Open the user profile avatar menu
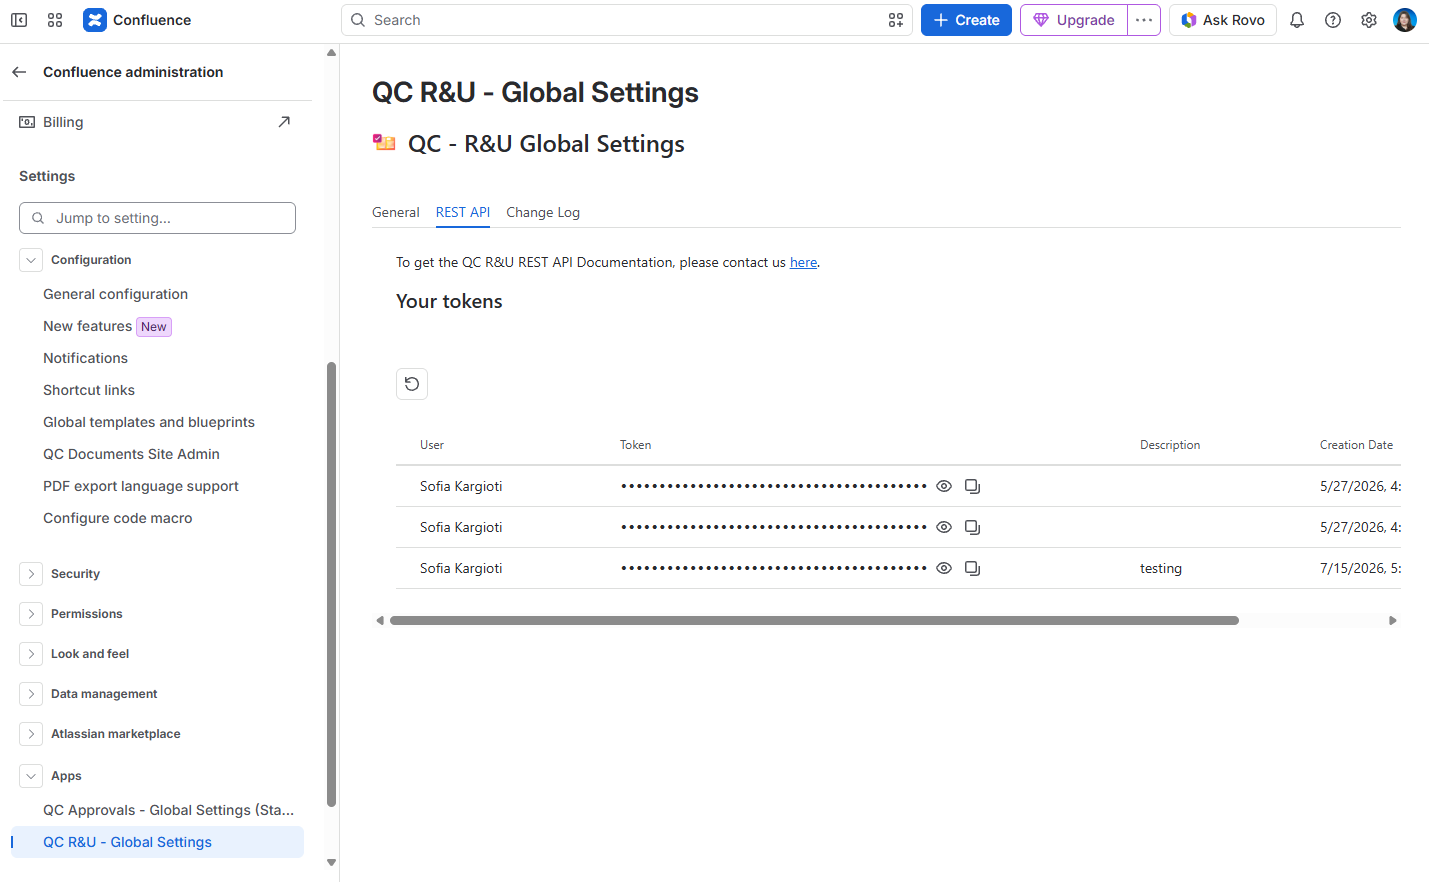1429x882 pixels. (x=1405, y=20)
